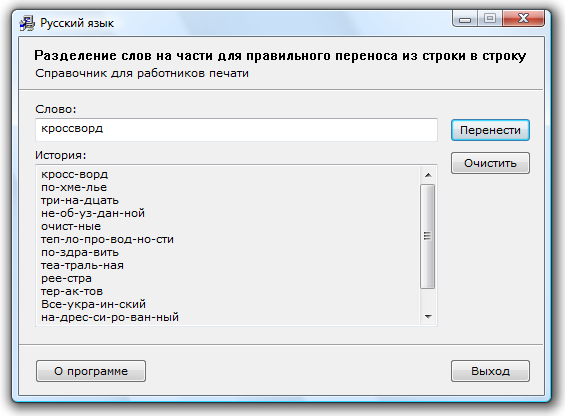
Task: Click the Перенести button
Action: 490,130
